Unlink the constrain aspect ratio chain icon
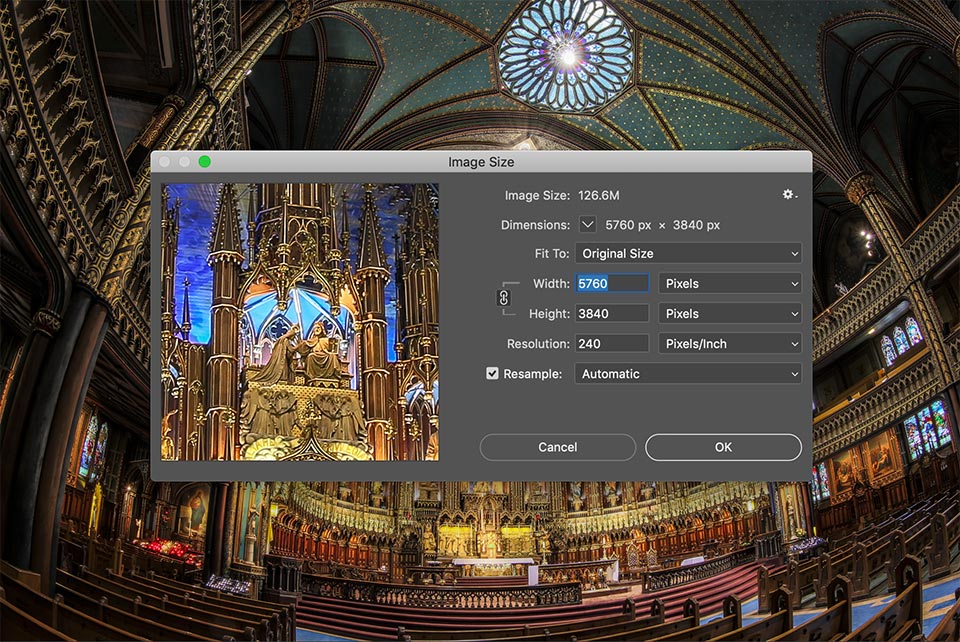 [x=503, y=298]
